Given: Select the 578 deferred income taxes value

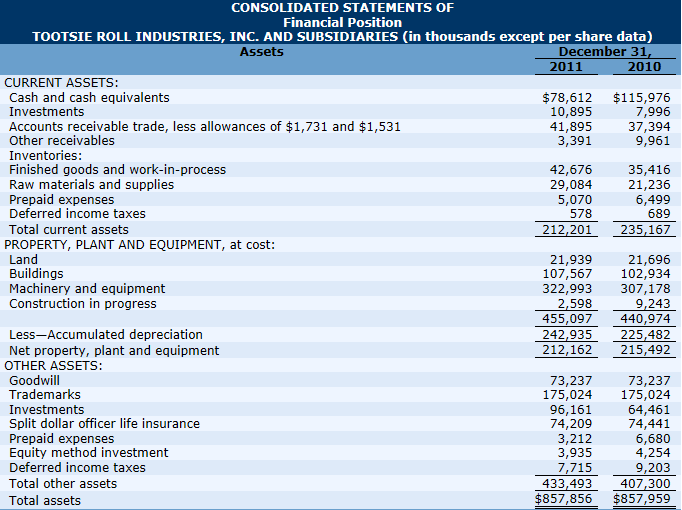Looking at the screenshot, I should click(581, 214).
